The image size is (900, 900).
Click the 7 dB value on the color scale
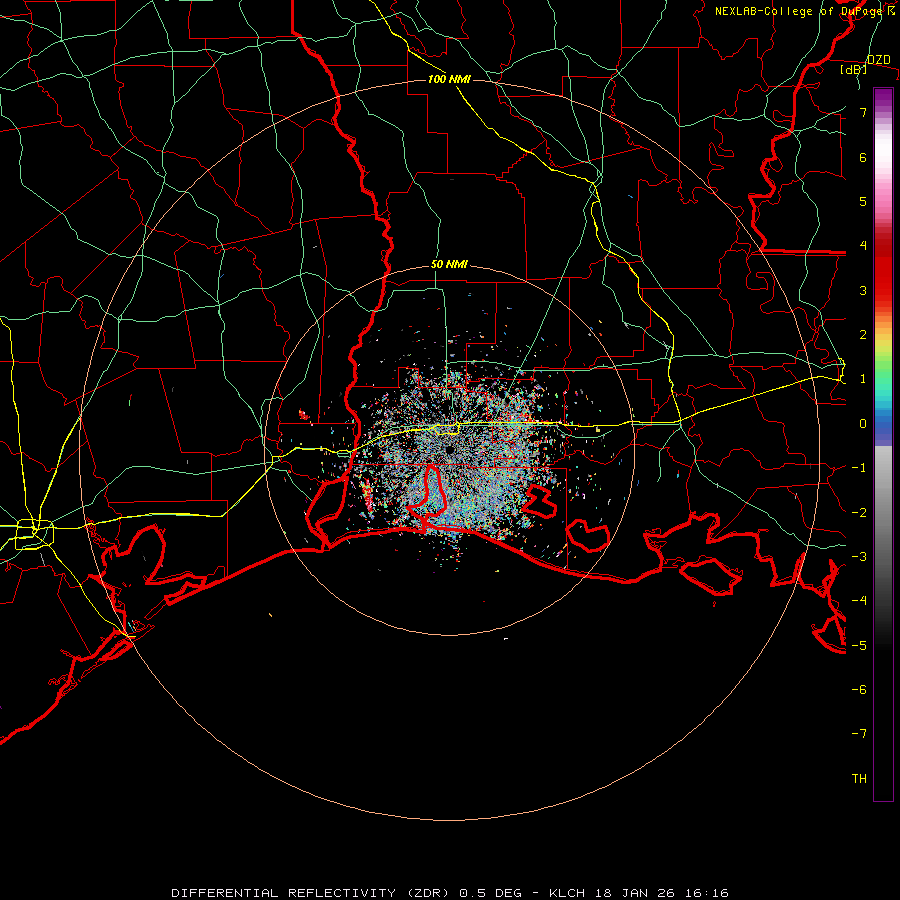point(863,113)
